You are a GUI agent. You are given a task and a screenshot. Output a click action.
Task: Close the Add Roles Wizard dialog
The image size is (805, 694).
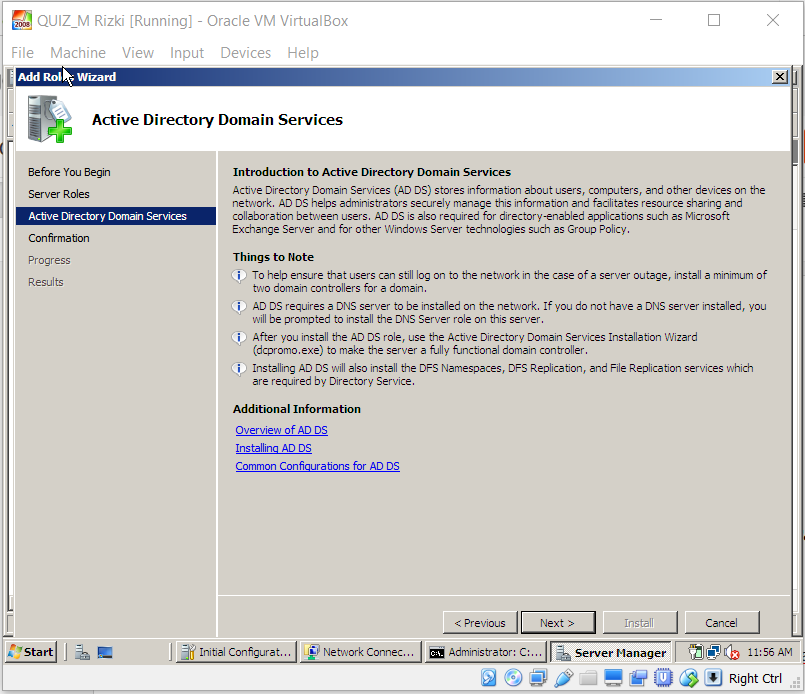[780, 76]
